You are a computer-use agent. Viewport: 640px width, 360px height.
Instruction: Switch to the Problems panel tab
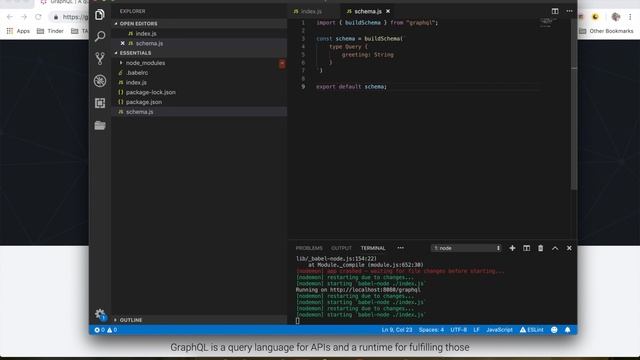point(309,248)
